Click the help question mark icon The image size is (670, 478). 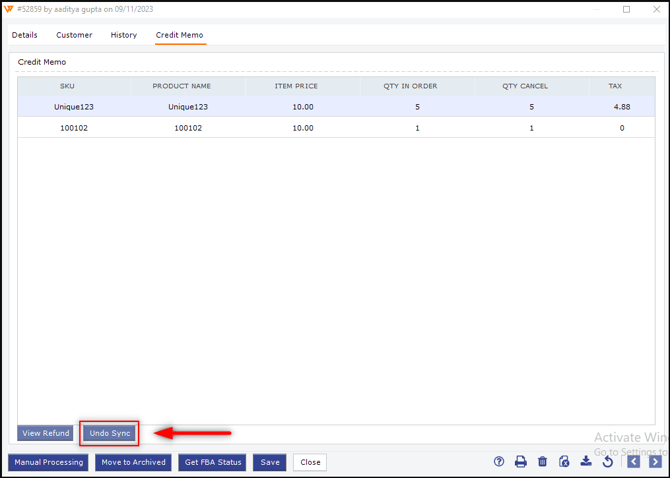(x=499, y=462)
